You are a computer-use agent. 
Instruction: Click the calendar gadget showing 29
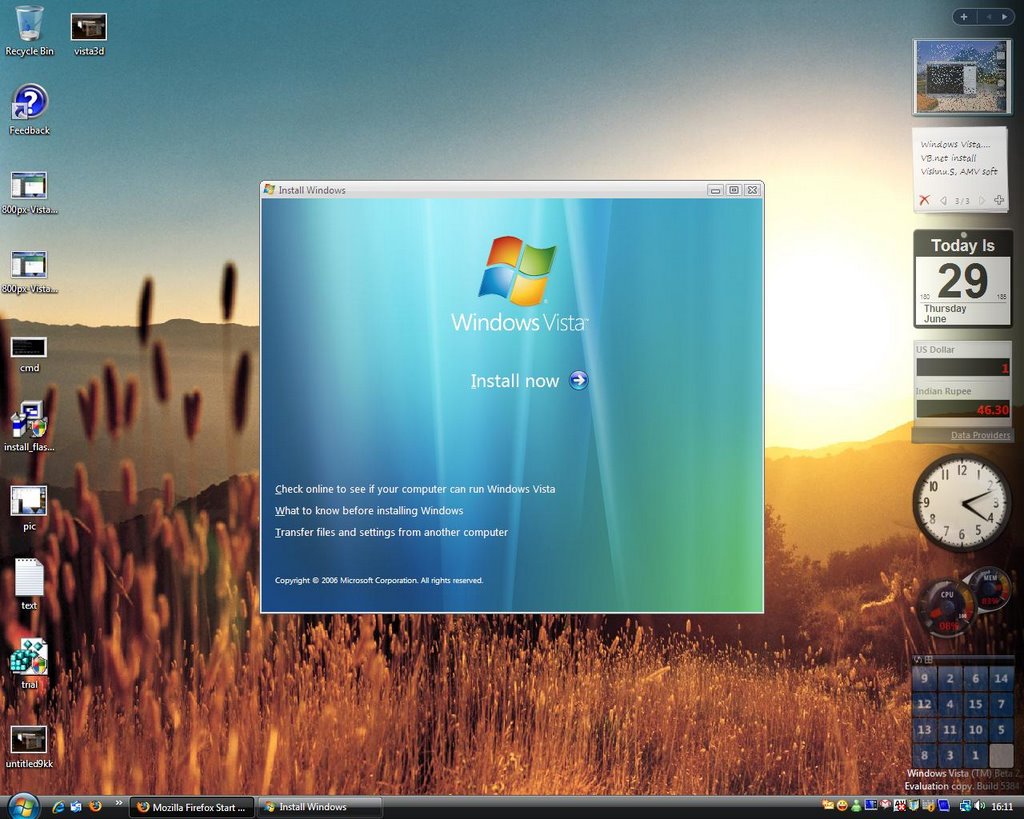[963, 279]
